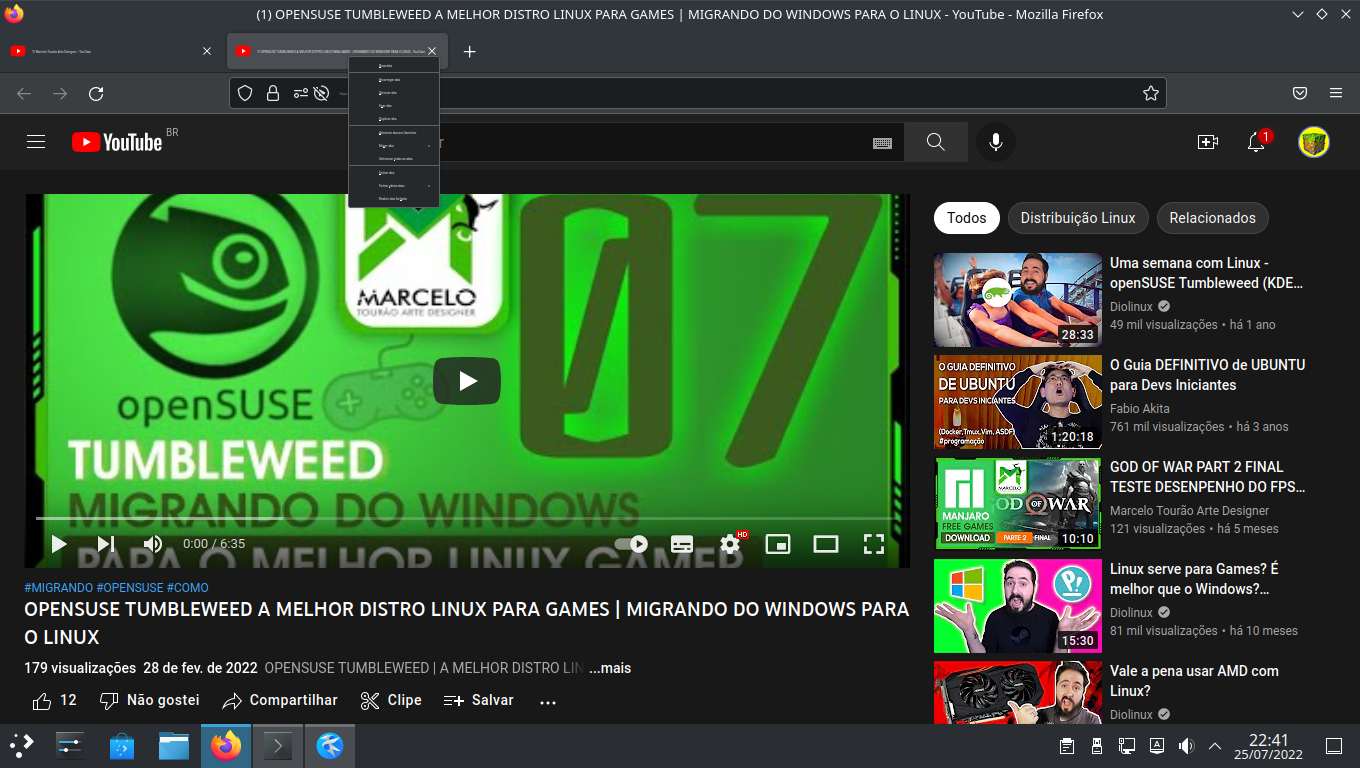Viewport: 1360px width, 768px height.
Task: Go to YouTube home via the logo
Action: pyautogui.click(x=117, y=142)
